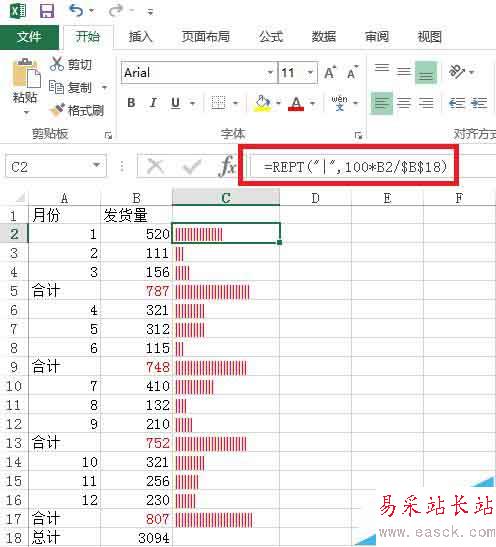Expand the 粘贴 paste options arrow
The height and width of the screenshot is (547, 496).
[x=27, y=112]
